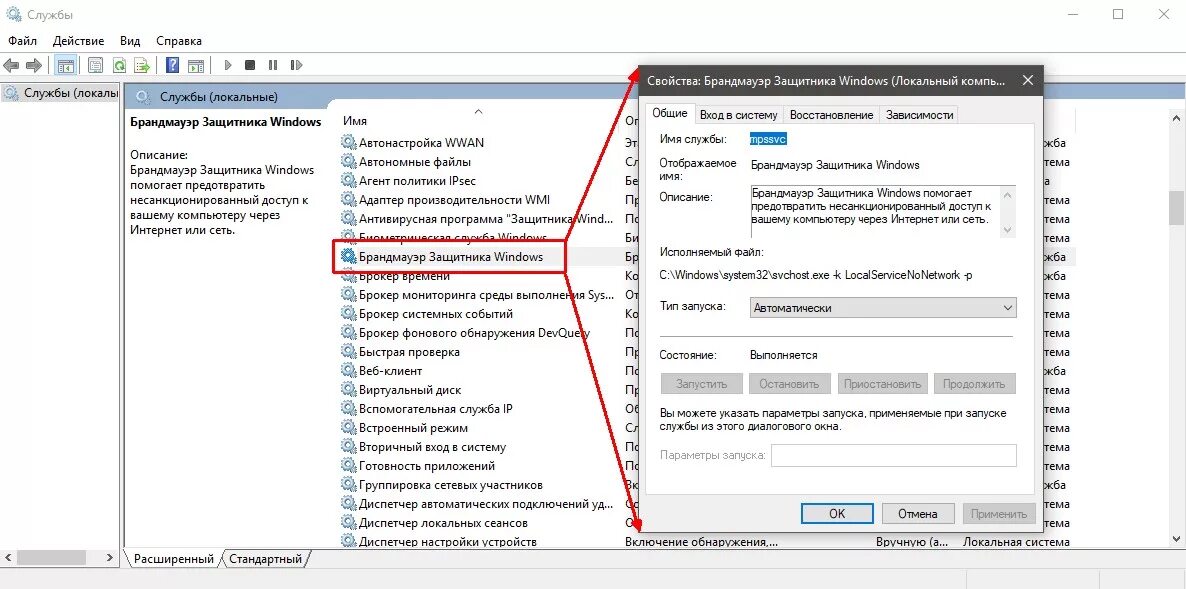Click the gear icon beside Адаптер производительности WMI
1186x589 pixels.
(x=348, y=200)
